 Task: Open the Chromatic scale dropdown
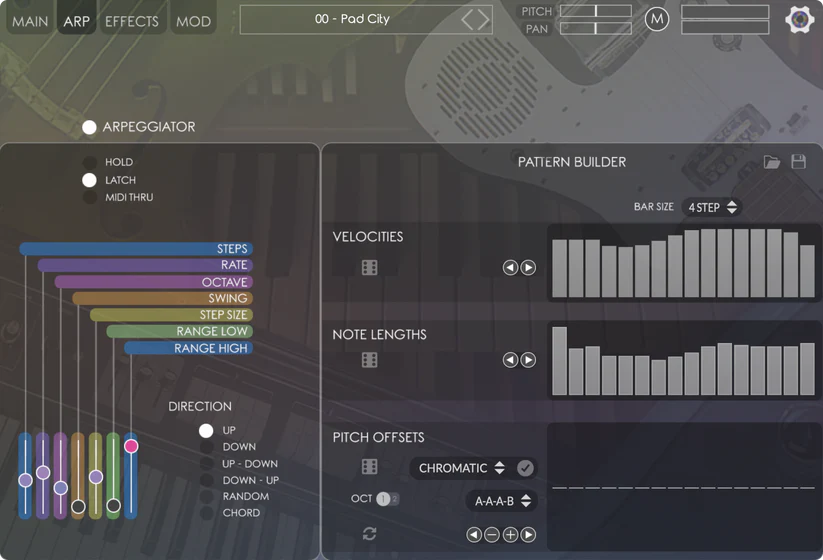tap(461, 468)
